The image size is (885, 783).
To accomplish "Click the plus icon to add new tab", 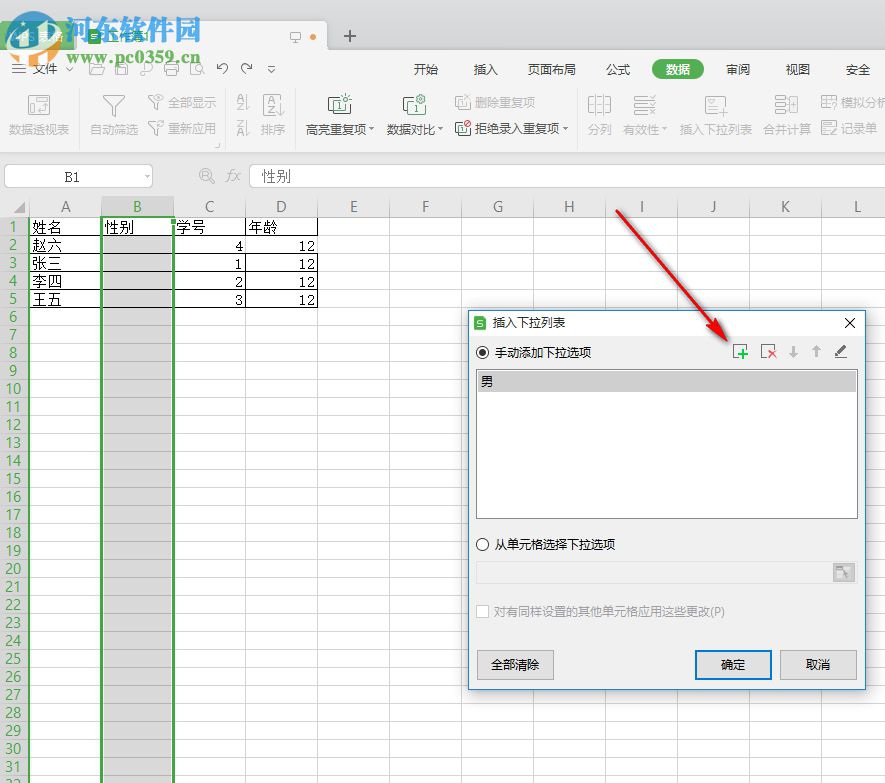I will click(350, 36).
